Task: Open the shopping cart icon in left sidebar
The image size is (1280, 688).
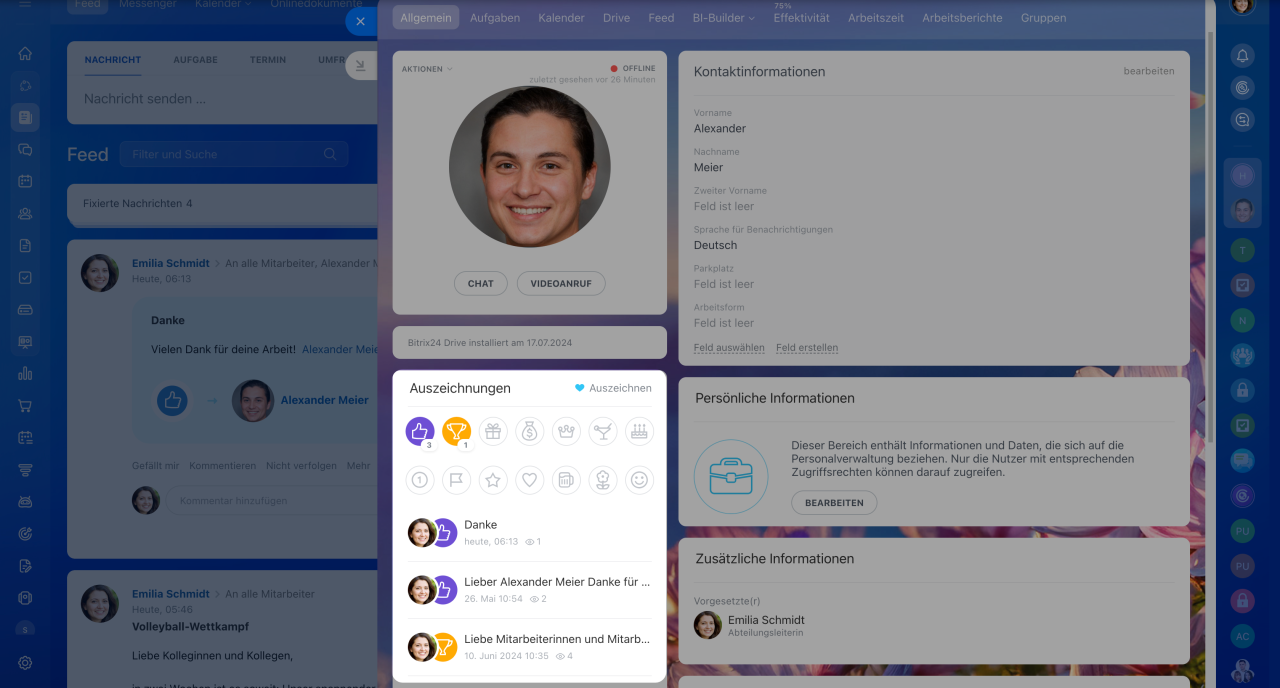Action: (25, 405)
